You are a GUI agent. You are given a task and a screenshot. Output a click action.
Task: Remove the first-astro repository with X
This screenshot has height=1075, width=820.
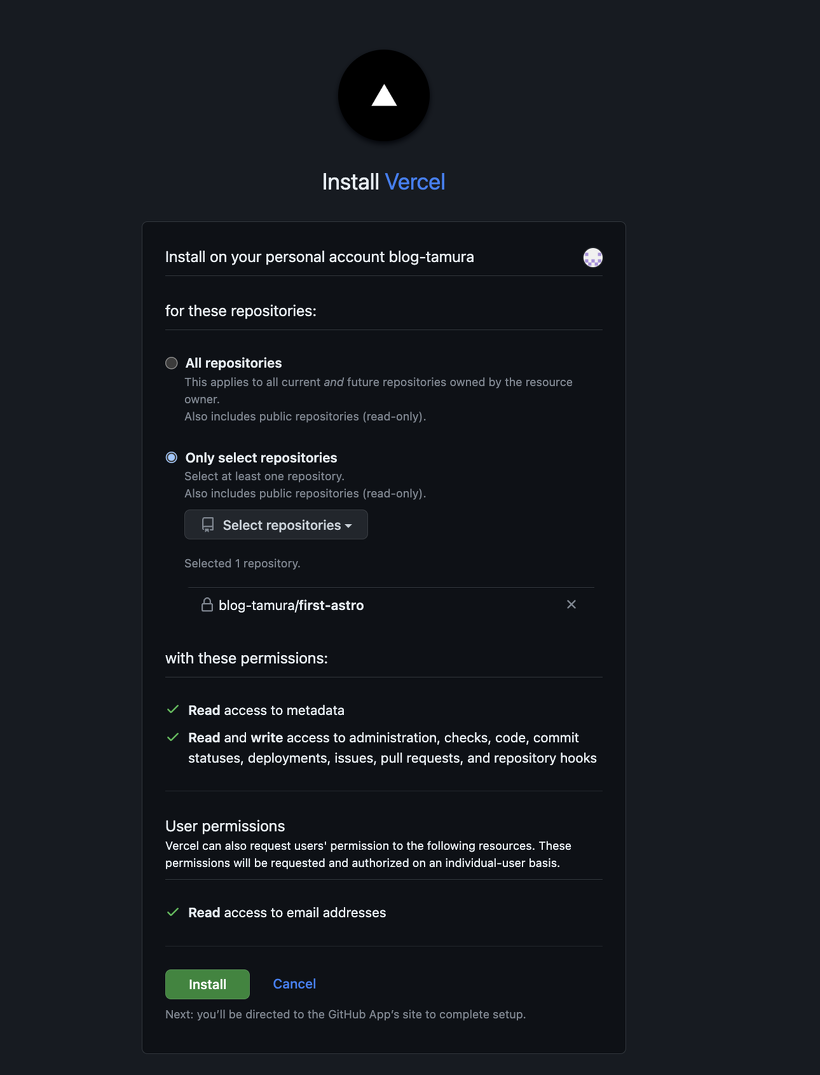click(571, 604)
